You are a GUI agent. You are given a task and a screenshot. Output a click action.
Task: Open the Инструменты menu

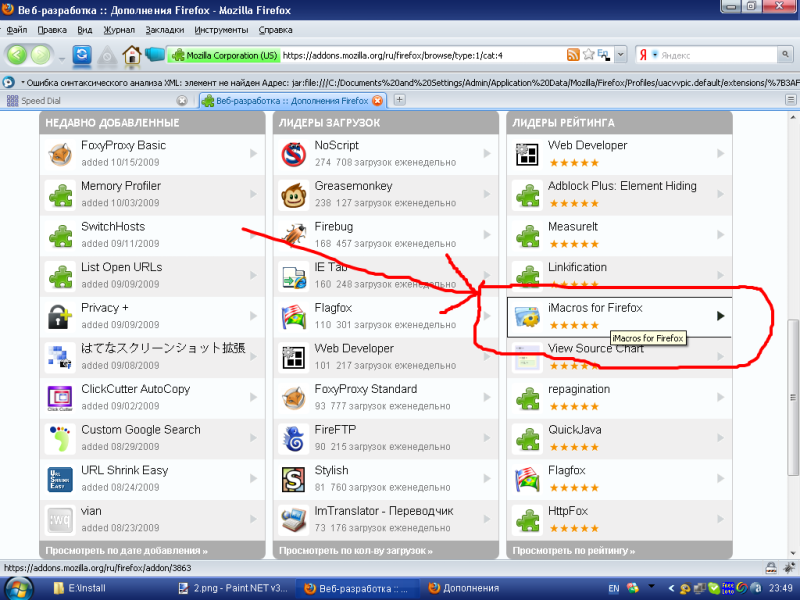tap(221, 30)
